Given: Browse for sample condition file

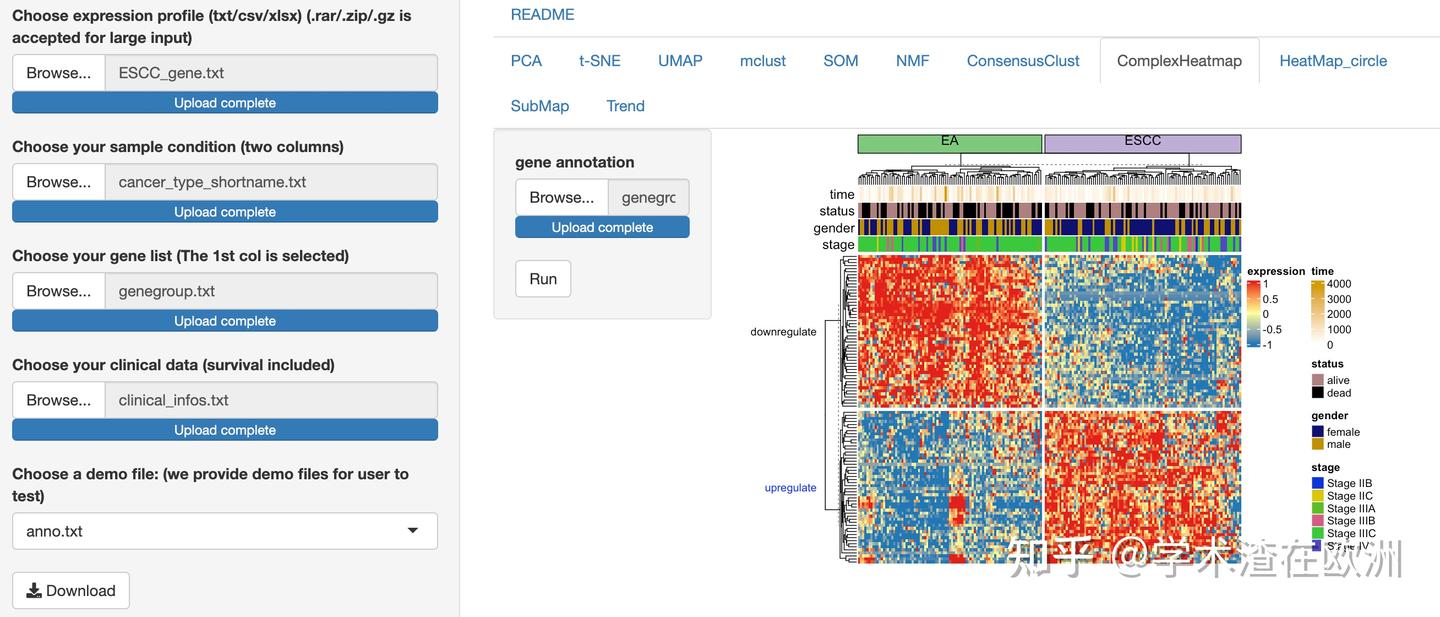Looking at the screenshot, I should [x=59, y=182].
